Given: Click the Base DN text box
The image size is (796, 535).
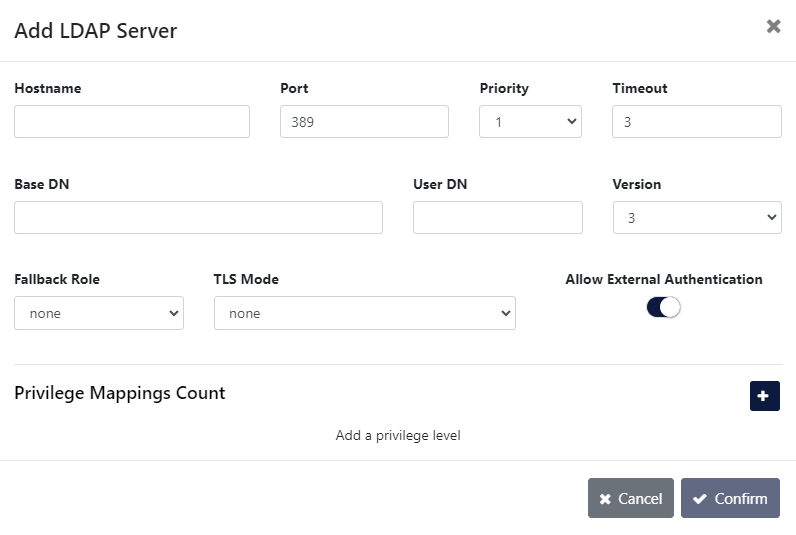Looking at the screenshot, I should (x=198, y=217).
